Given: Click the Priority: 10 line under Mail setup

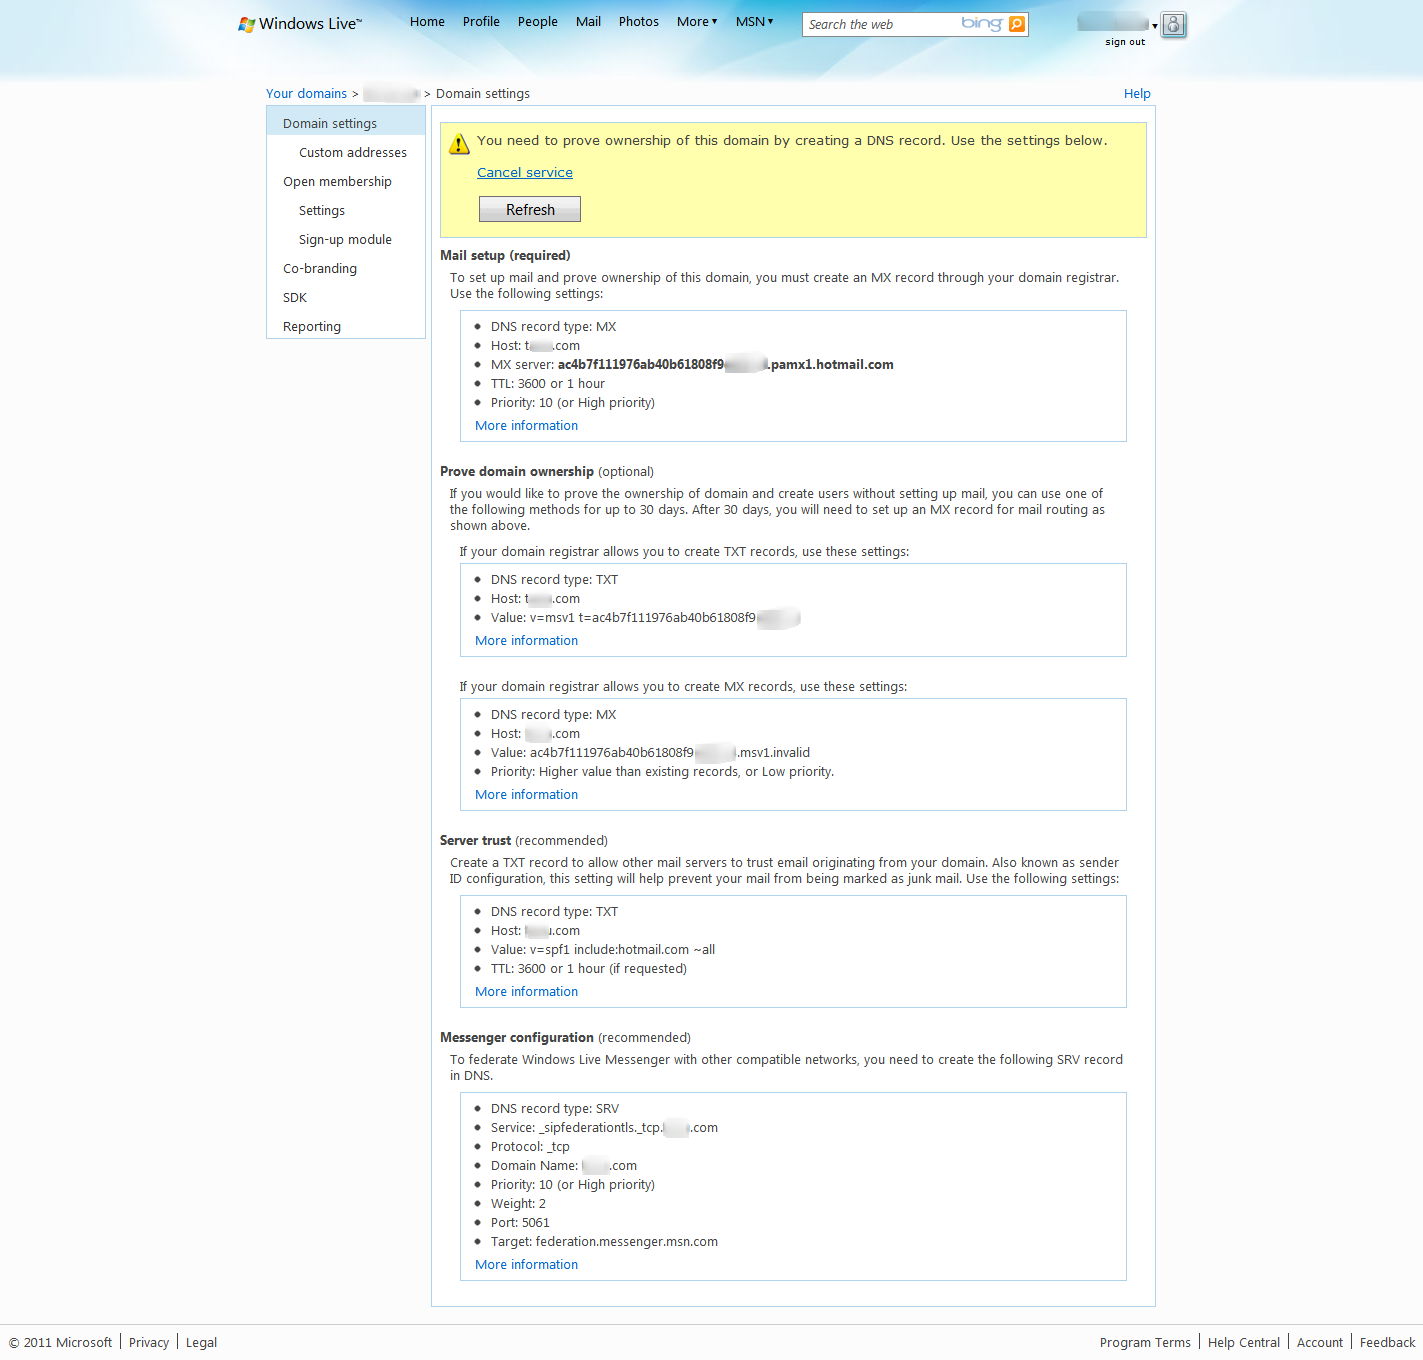Looking at the screenshot, I should pos(573,402).
